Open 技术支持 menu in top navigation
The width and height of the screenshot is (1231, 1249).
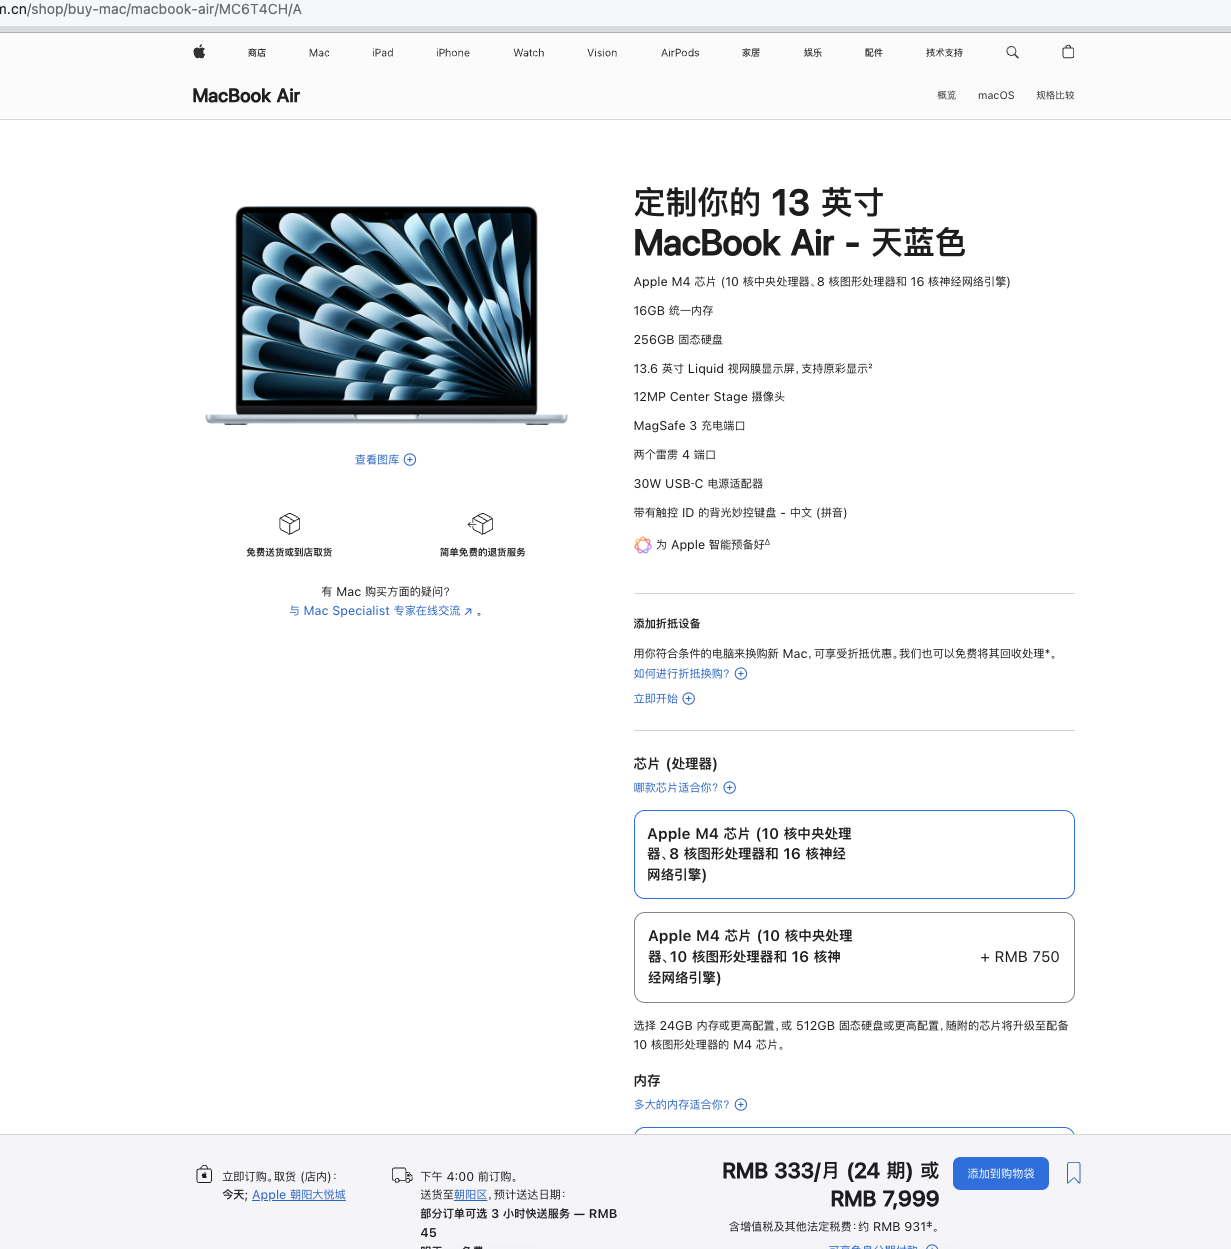[x=944, y=53]
